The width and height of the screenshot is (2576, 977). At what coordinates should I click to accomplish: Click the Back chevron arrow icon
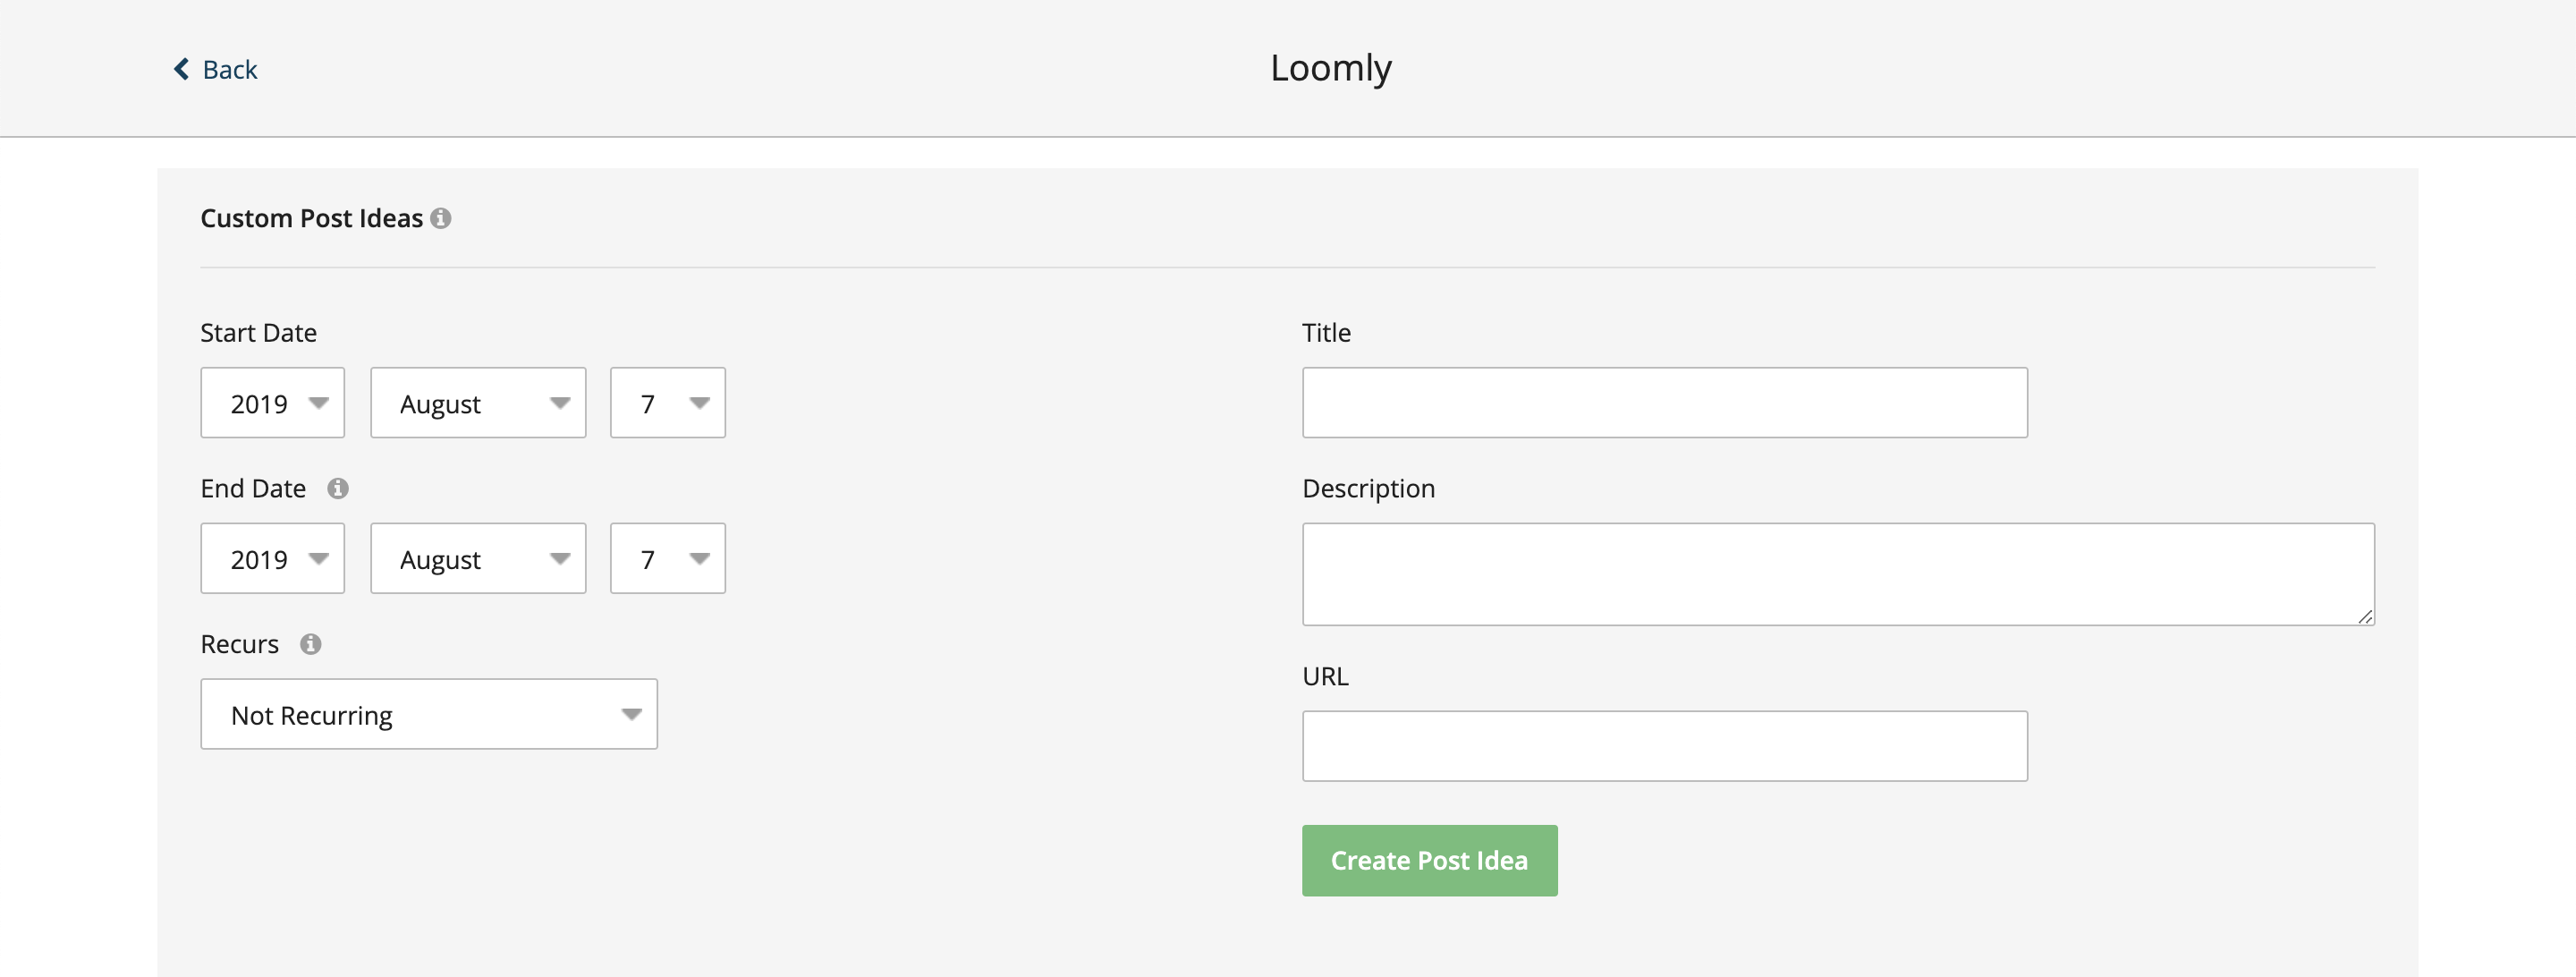pyautogui.click(x=181, y=69)
